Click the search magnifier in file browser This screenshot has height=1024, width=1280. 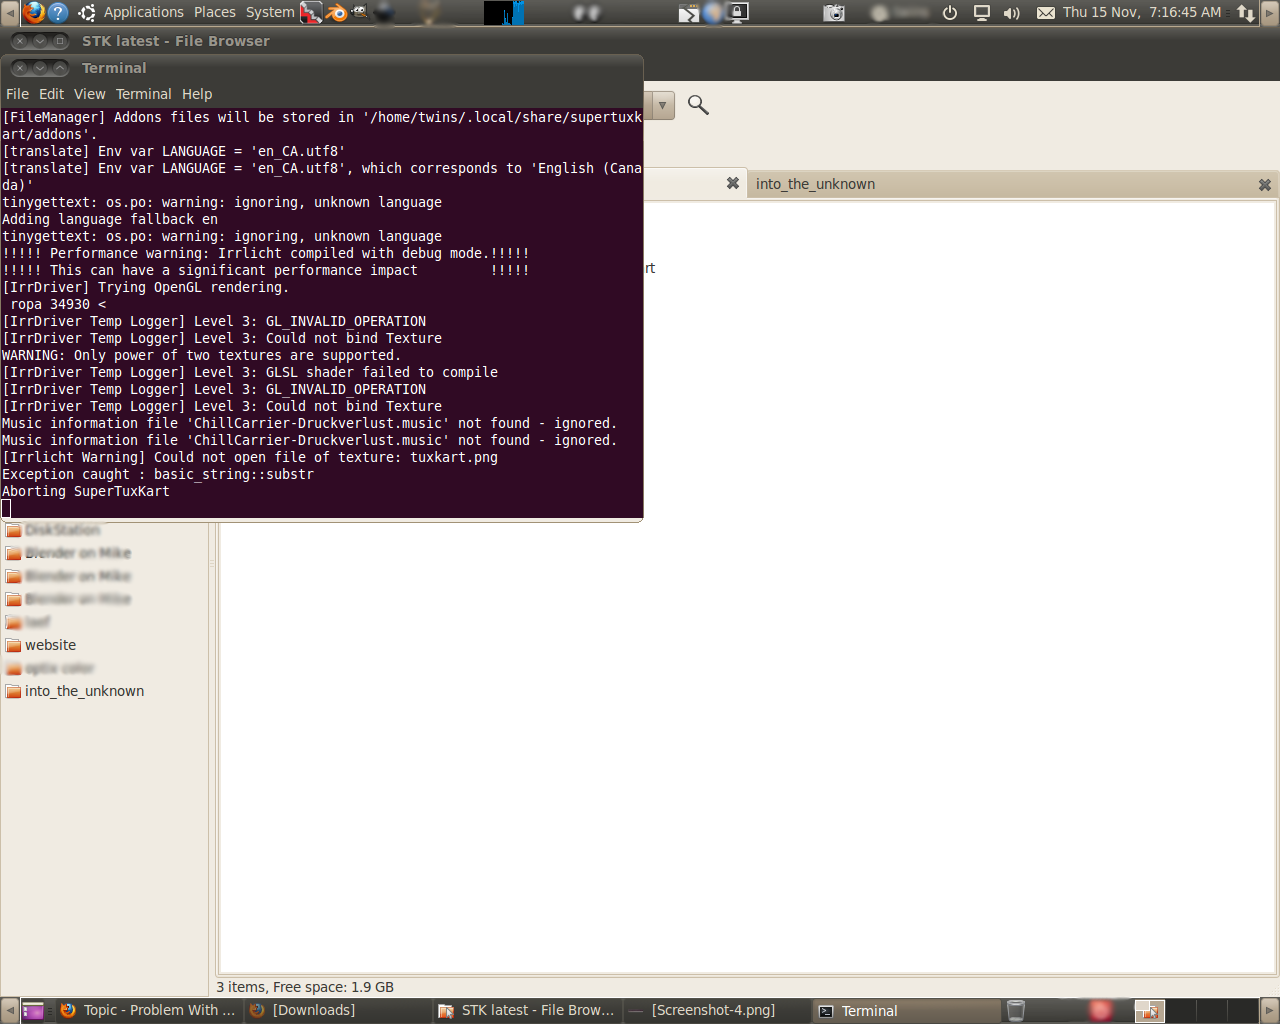point(698,105)
